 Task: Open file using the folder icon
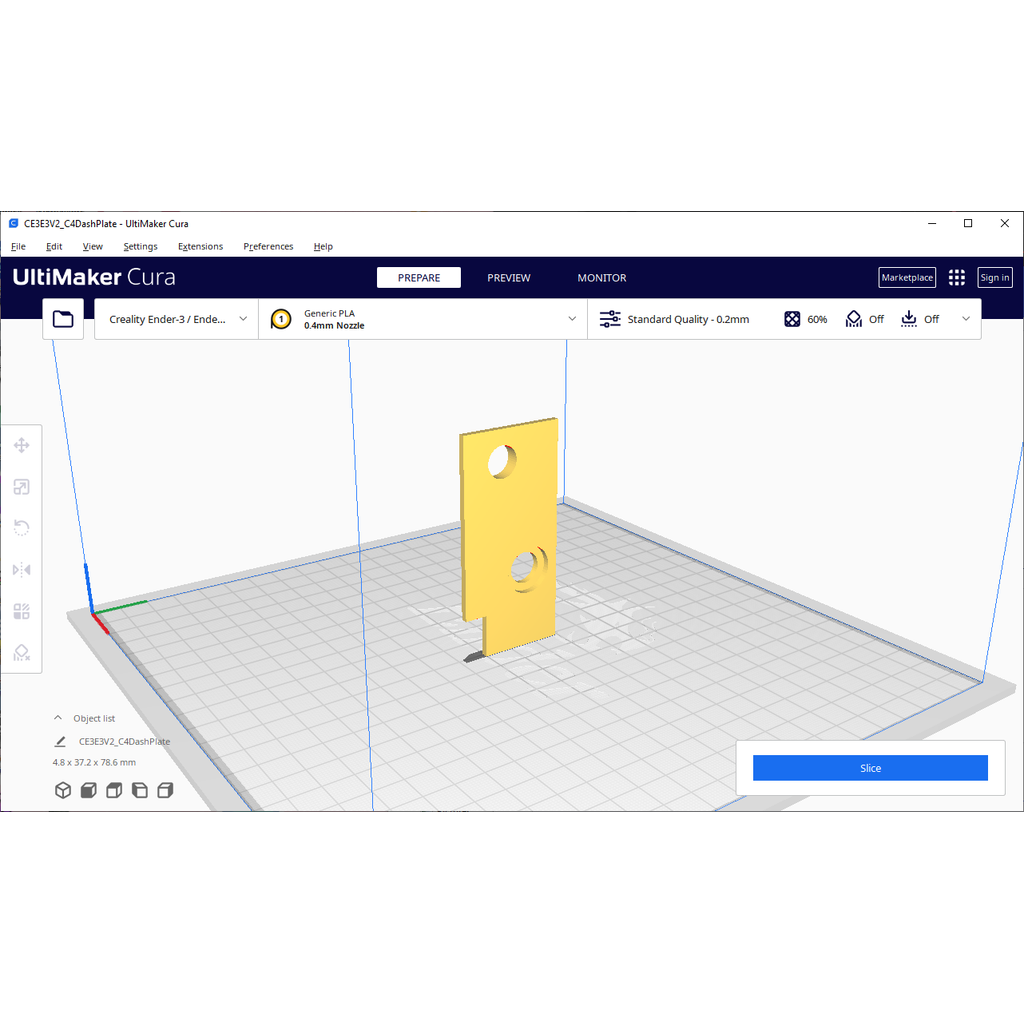[x=63, y=319]
